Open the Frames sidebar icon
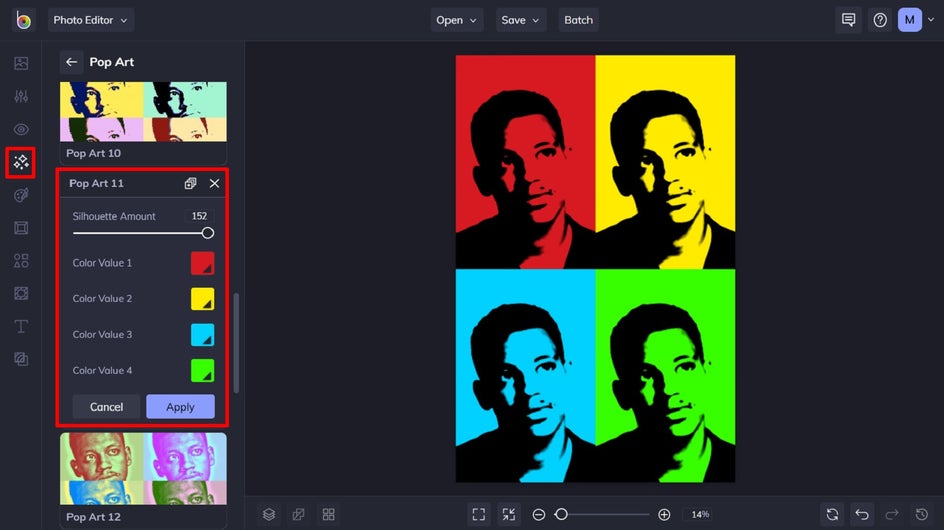The height and width of the screenshot is (530, 944). [x=21, y=228]
